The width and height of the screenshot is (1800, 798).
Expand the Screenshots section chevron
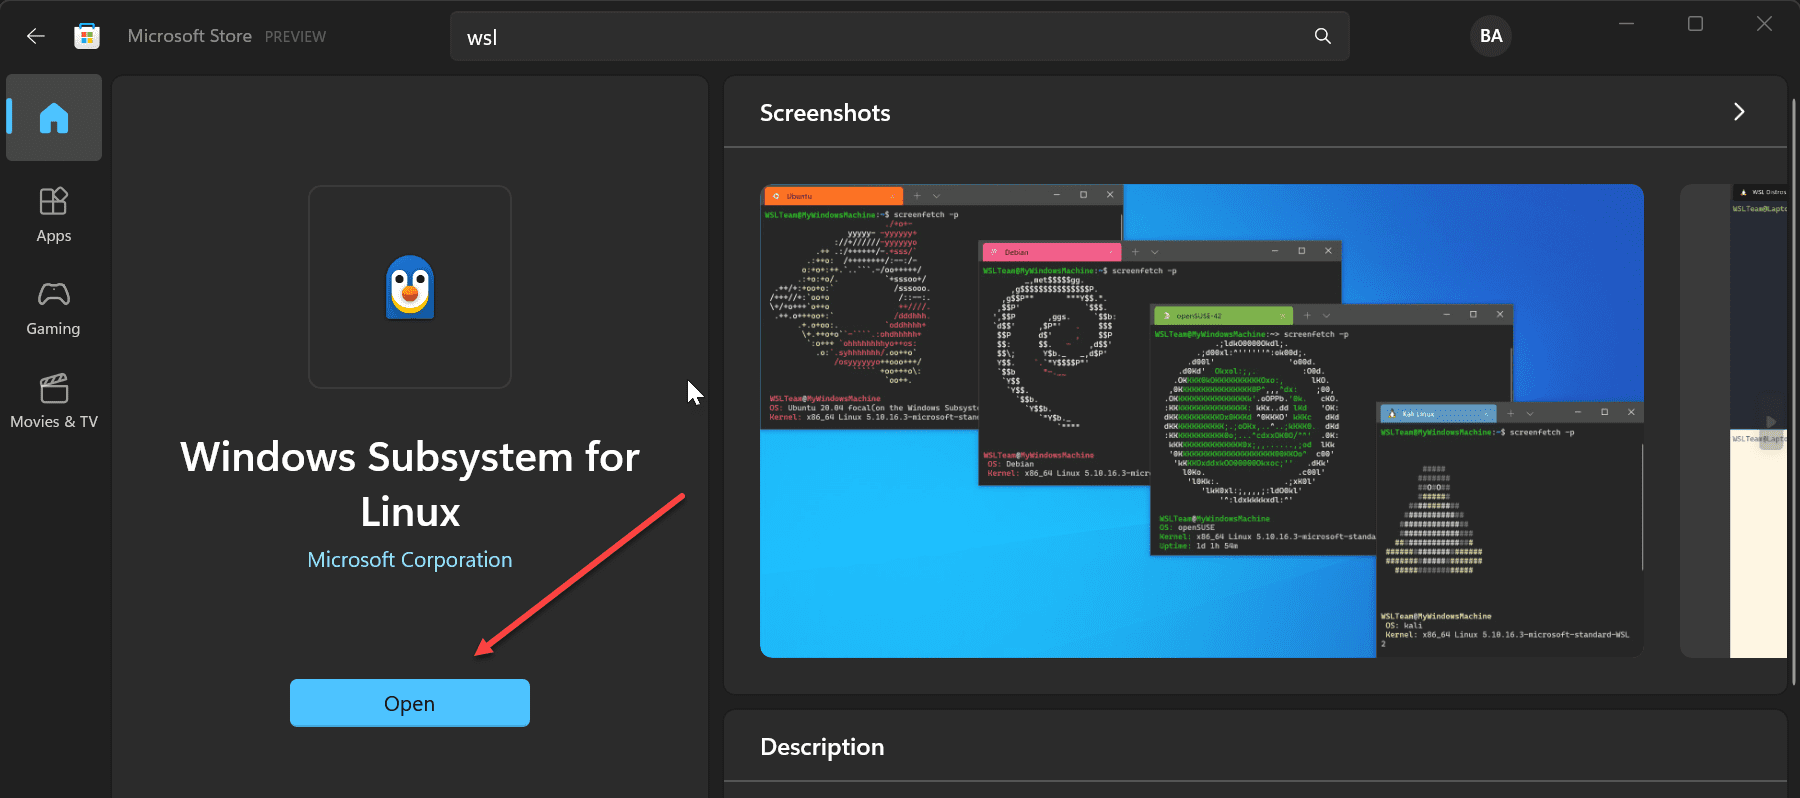click(x=1739, y=112)
